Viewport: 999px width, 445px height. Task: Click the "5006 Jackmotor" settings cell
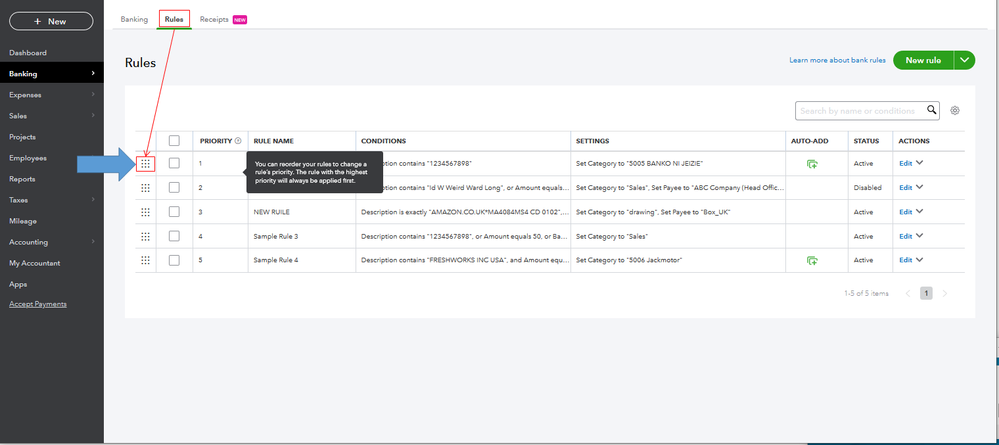point(629,261)
